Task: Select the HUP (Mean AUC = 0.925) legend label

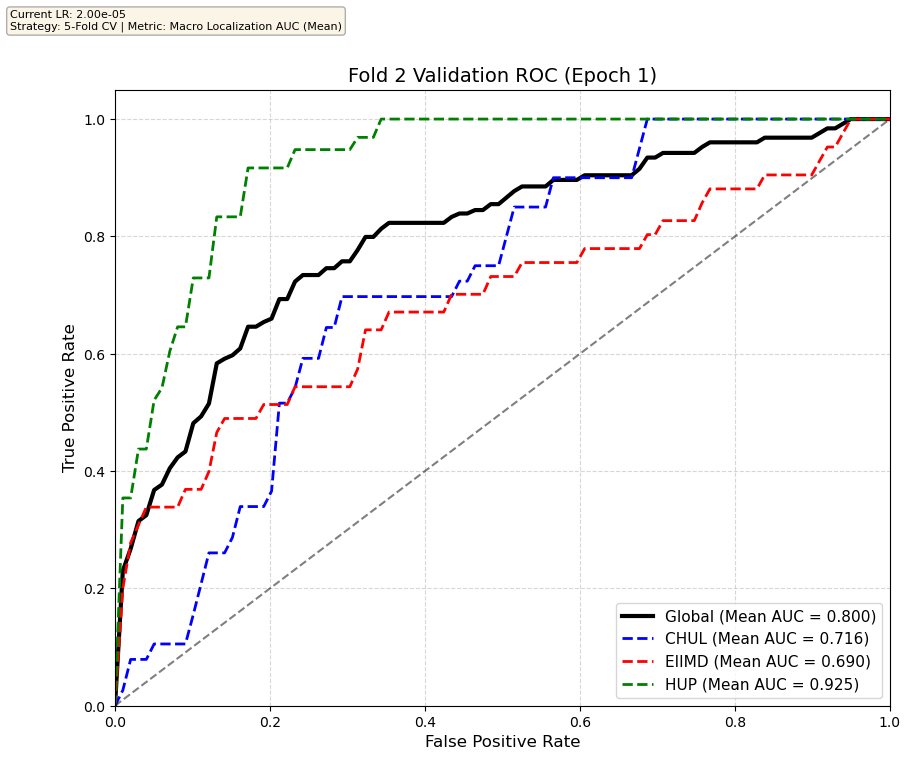Action: pos(762,685)
